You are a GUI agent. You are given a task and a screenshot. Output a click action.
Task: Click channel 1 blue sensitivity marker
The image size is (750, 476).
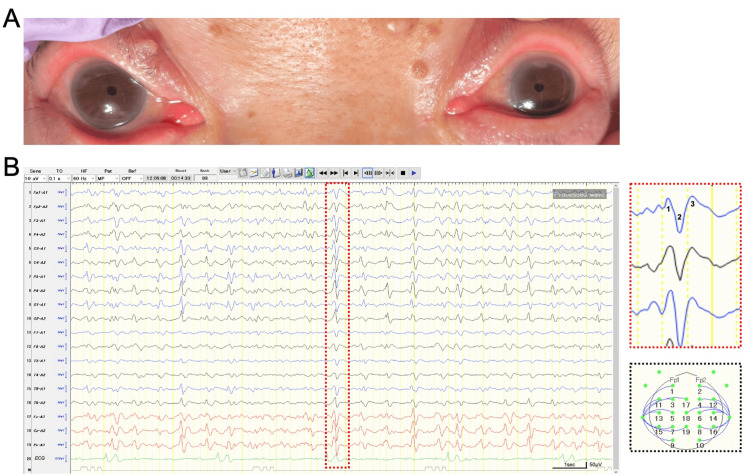62,192
